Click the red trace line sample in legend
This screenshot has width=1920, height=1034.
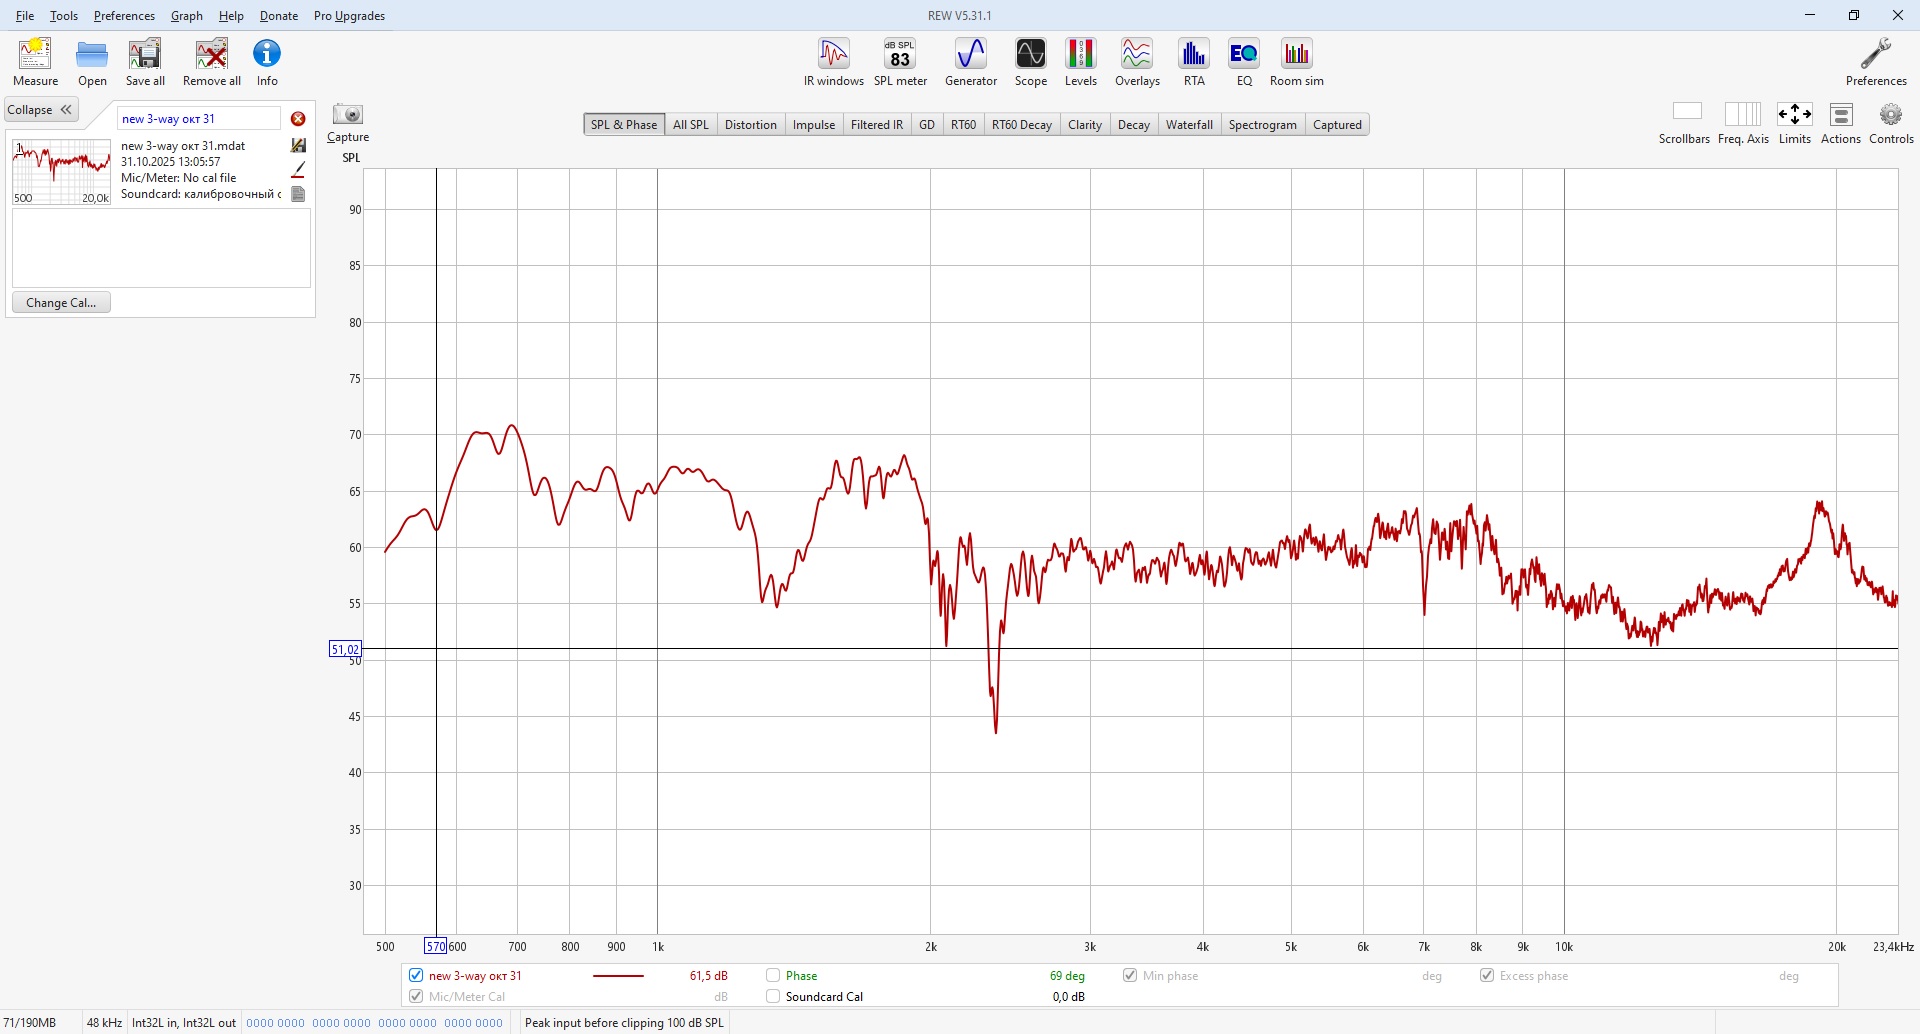click(619, 975)
